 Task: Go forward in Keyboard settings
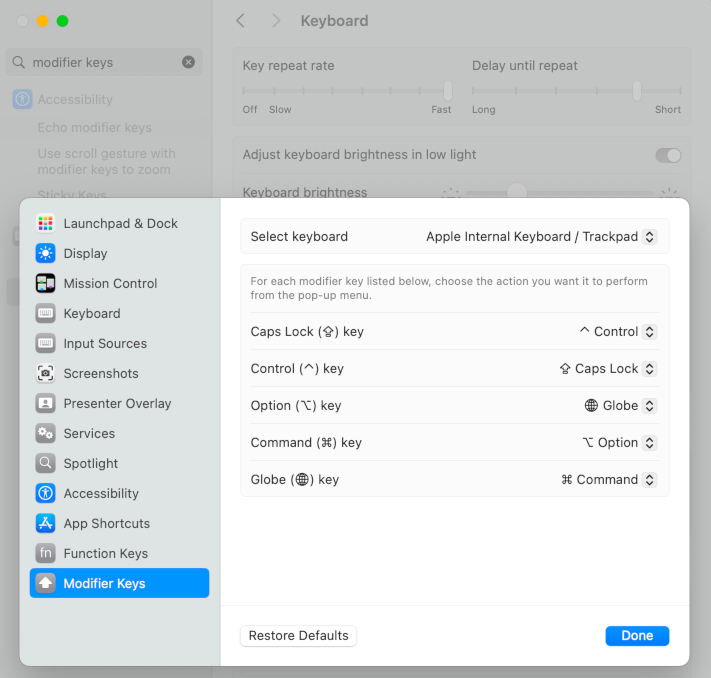point(276,21)
